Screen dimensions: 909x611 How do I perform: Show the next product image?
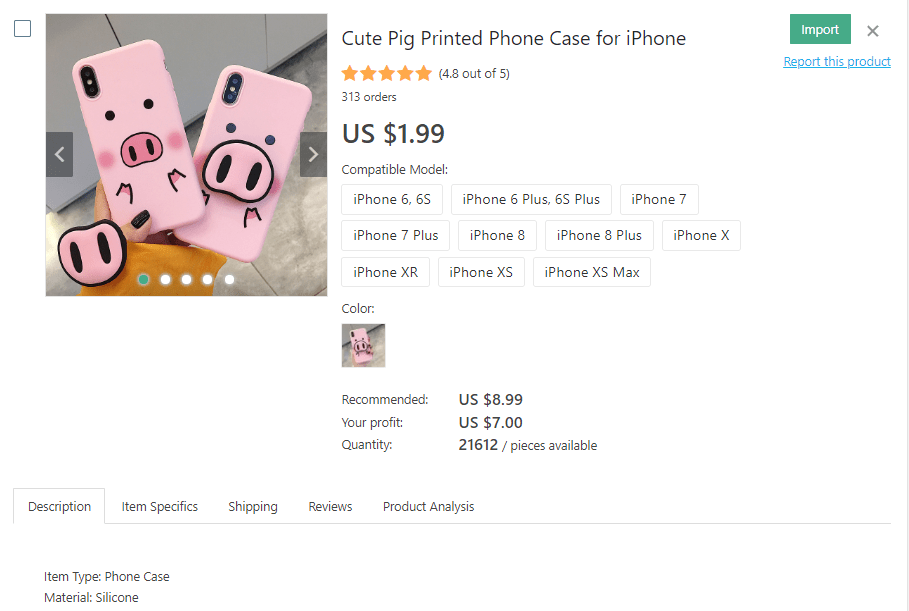click(313, 154)
